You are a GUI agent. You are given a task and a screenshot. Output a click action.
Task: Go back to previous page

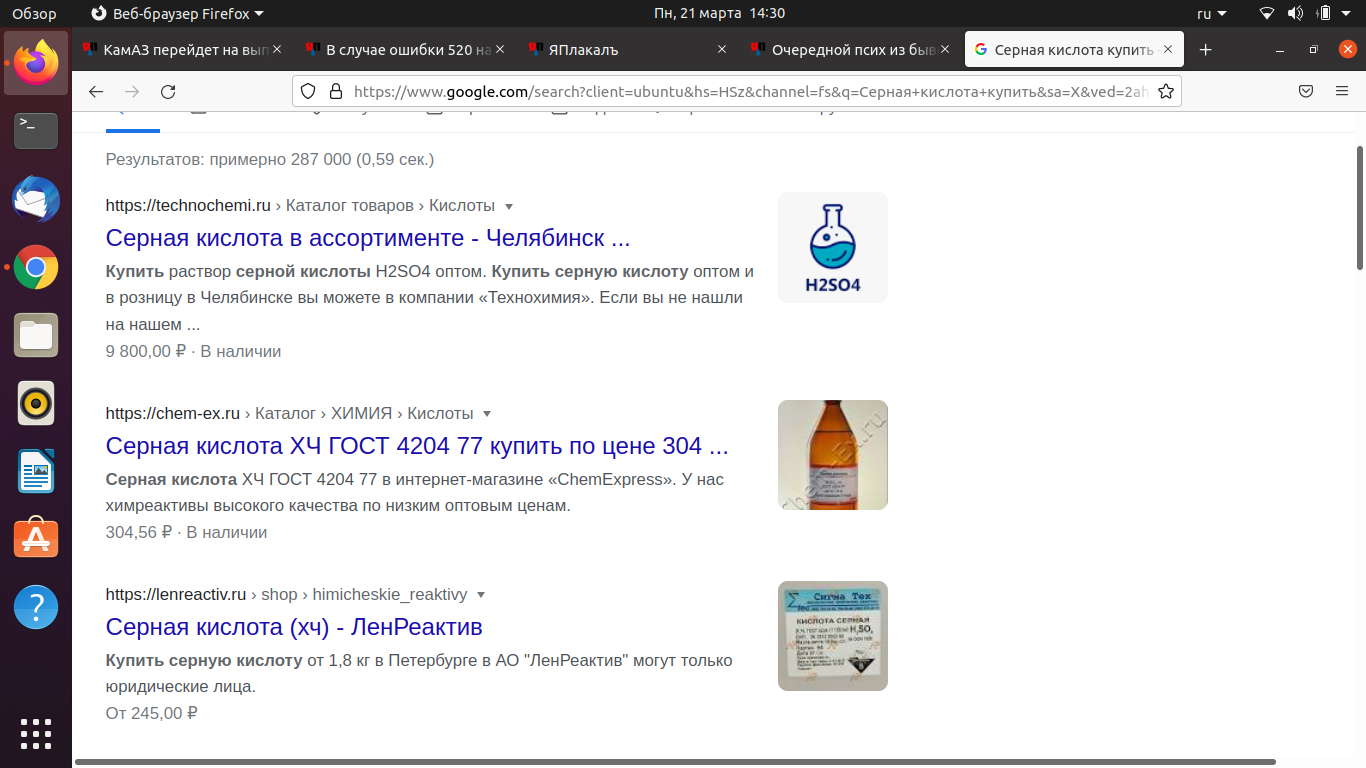(96, 91)
